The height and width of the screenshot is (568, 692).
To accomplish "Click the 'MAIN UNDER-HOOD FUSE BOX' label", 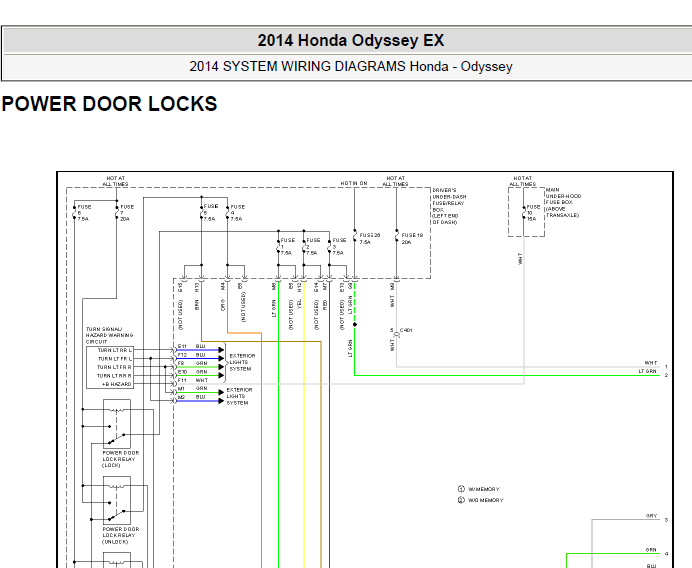I will 563,203.
